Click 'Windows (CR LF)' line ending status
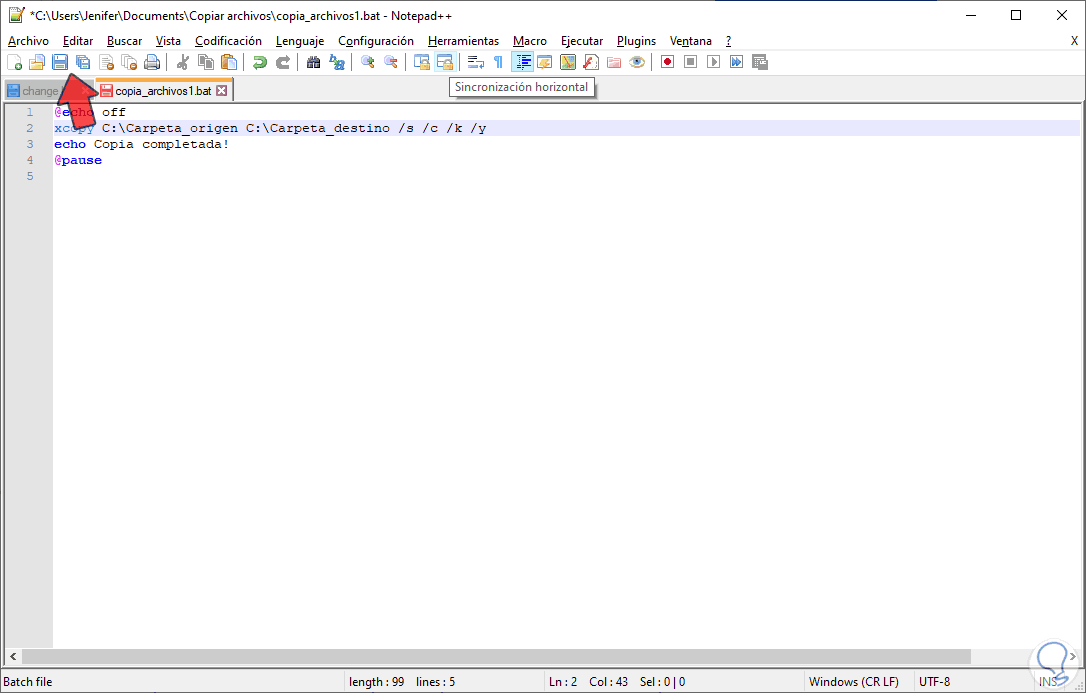 point(853,682)
